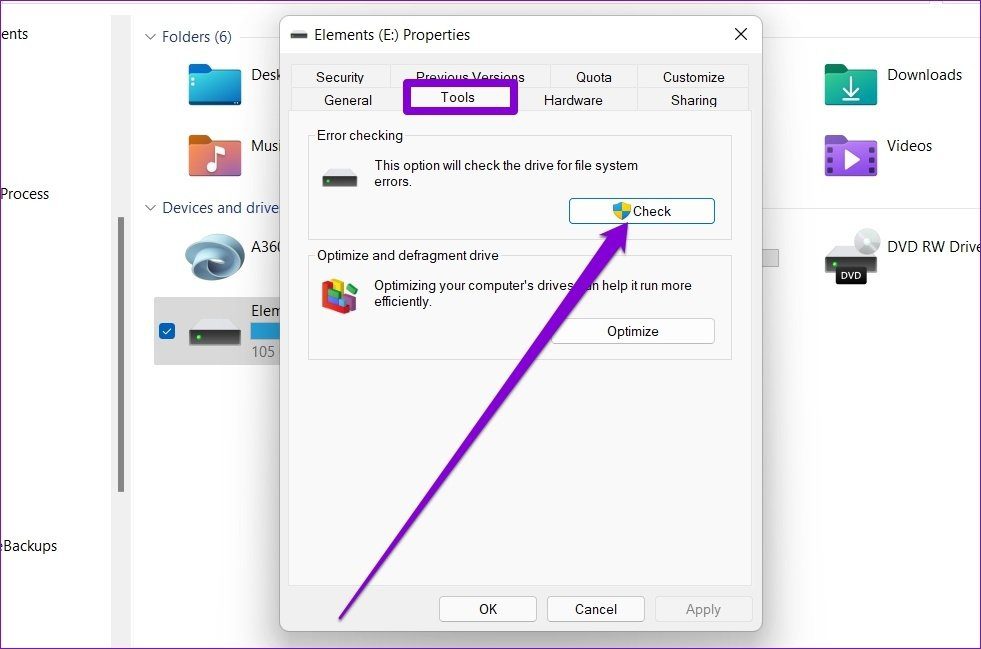Click the Elements drive storage usage bar
The width and height of the screenshot is (981, 649).
click(265, 330)
